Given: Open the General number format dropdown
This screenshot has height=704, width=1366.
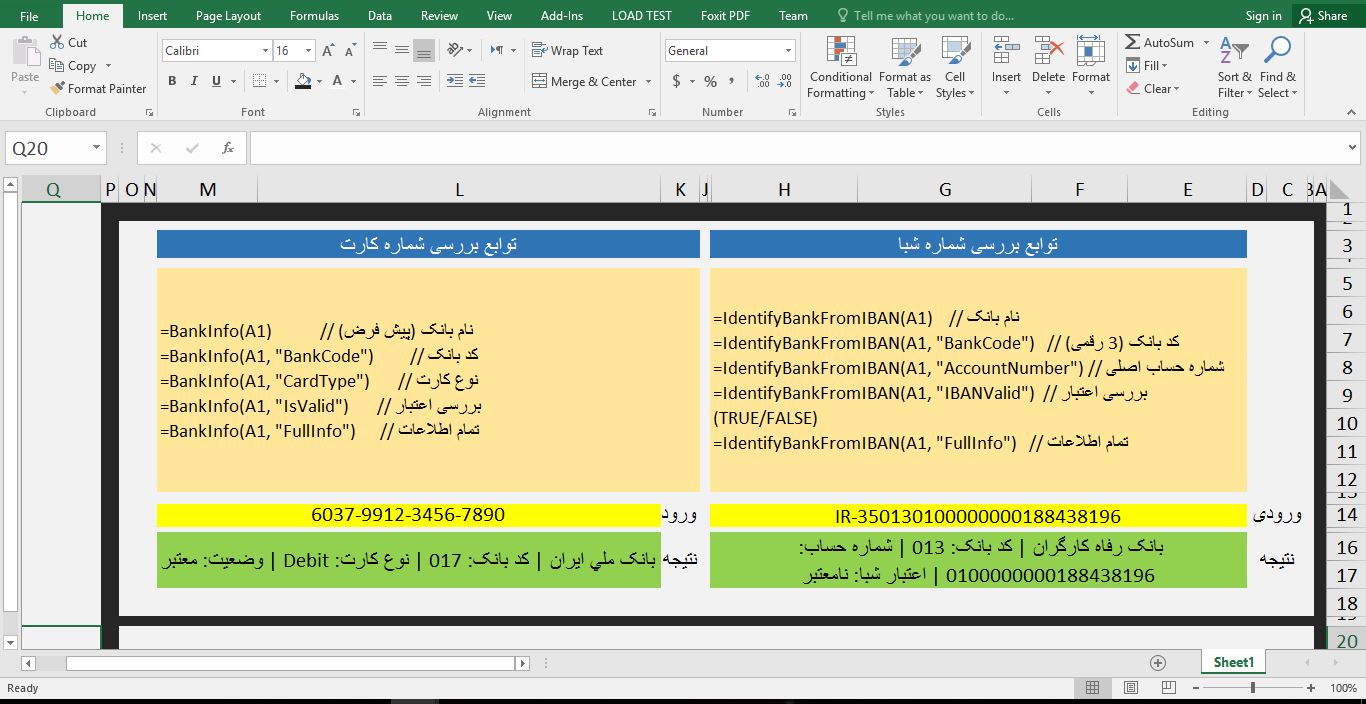Looking at the screenshot, I should tap(789, 50).
